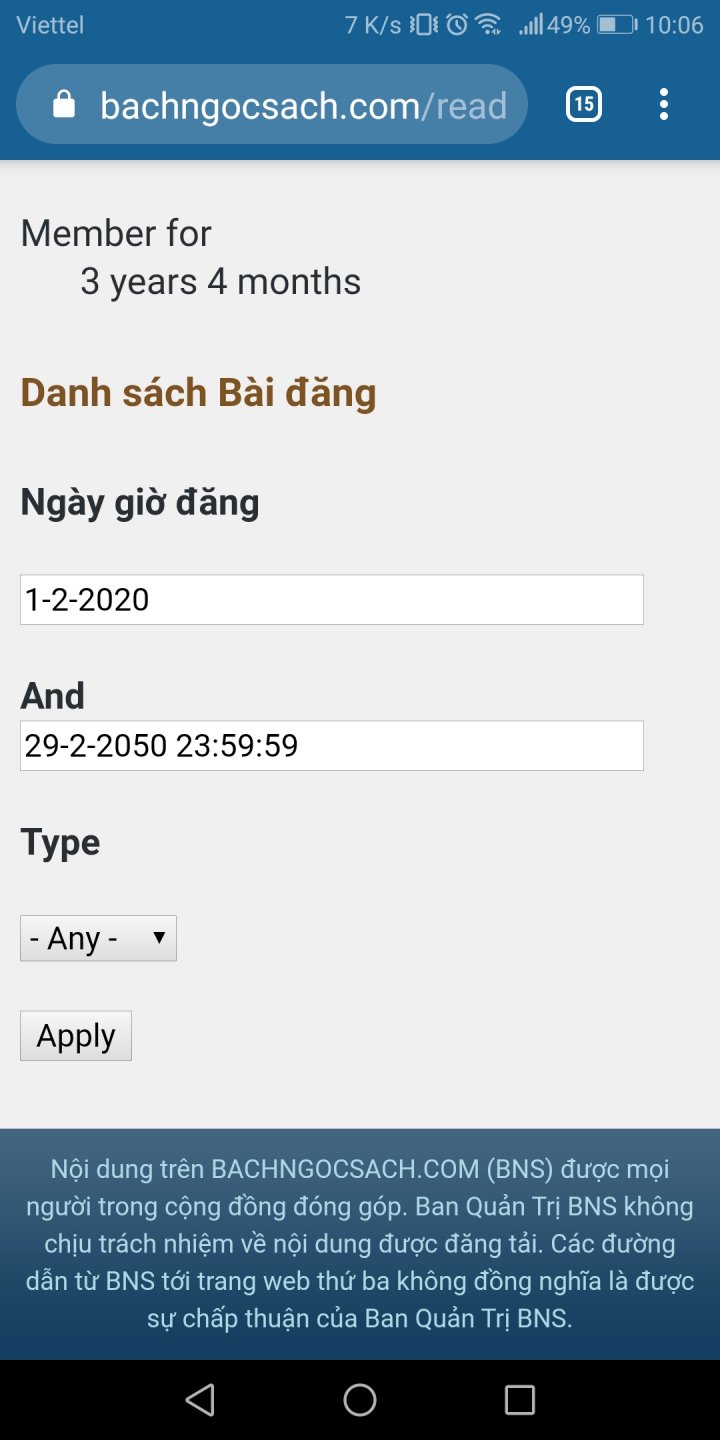Open Chrome's three-dot overflow menu
Screen dimensions: 720x1440
[664, 104]
